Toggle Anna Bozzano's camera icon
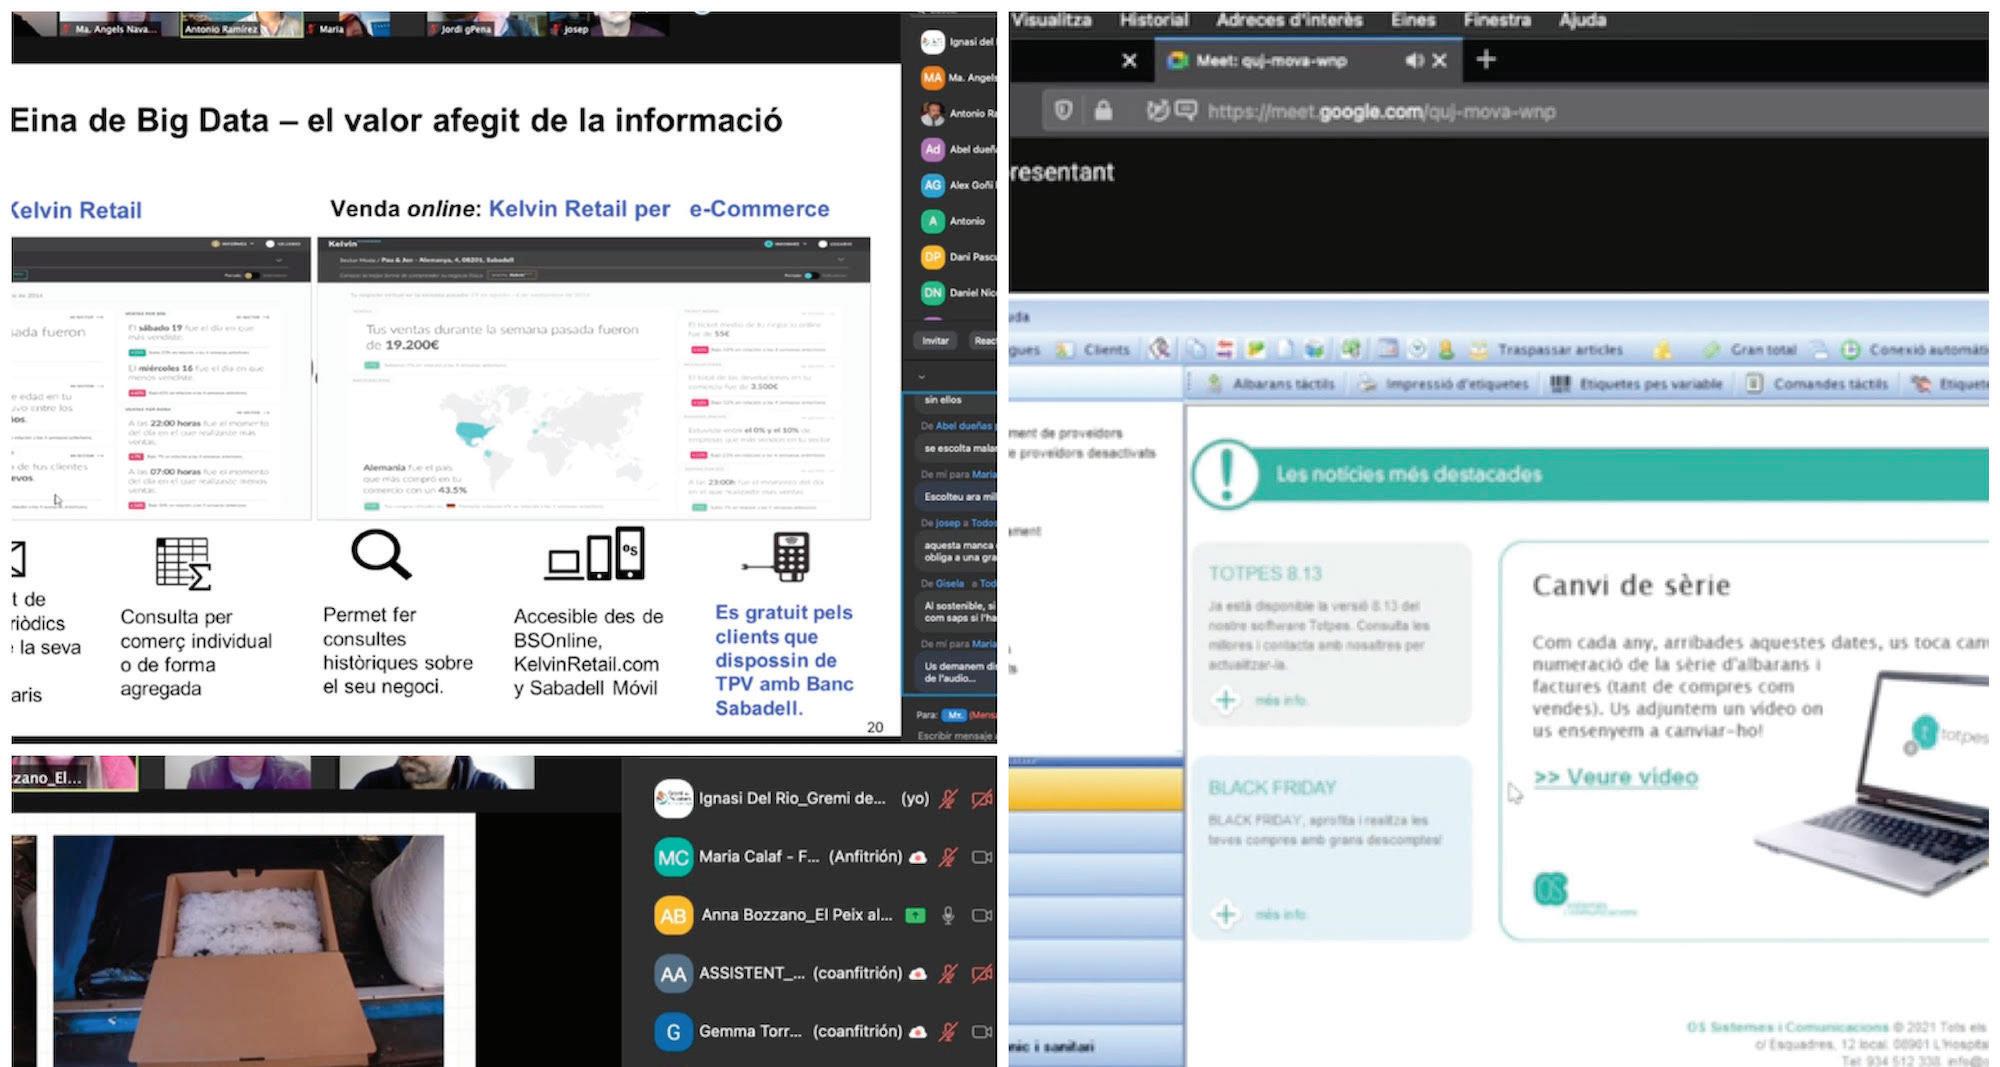The image size is (2000, 1067). click(x=982, y=914)
